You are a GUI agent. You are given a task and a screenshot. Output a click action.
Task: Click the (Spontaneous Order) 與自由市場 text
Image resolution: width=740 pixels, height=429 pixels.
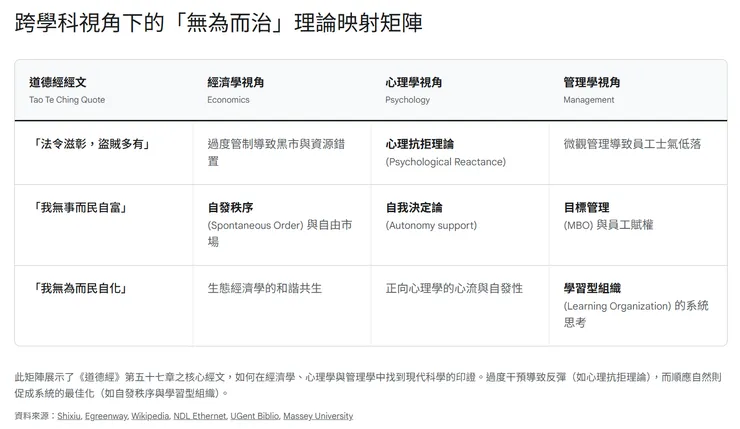click(279, 233)
